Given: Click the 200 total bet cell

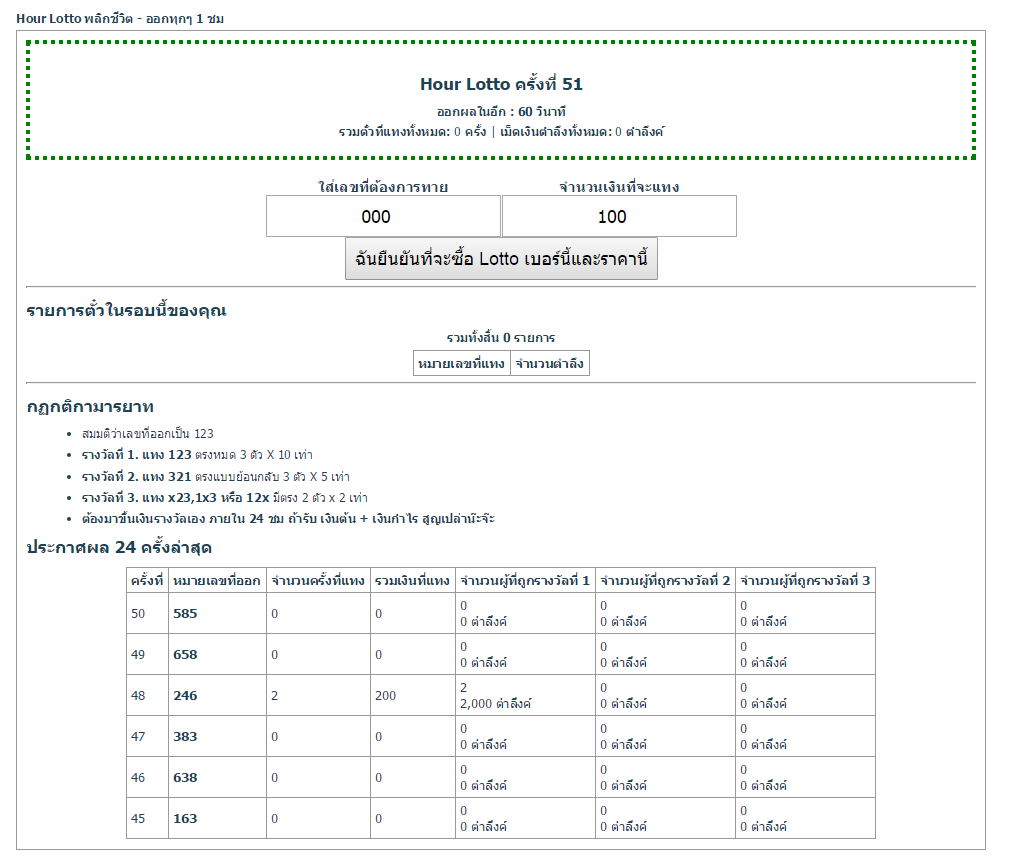Looking at the screenshot, I should click(413, 696).
